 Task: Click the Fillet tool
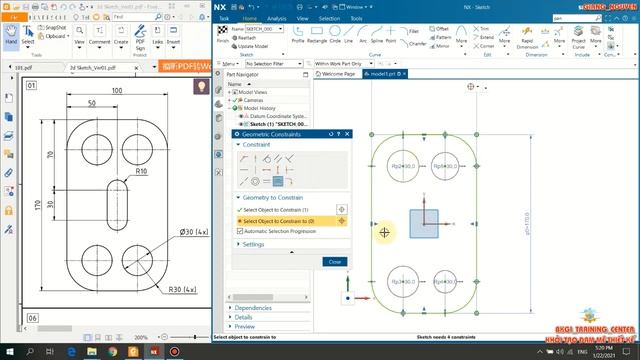409,31
